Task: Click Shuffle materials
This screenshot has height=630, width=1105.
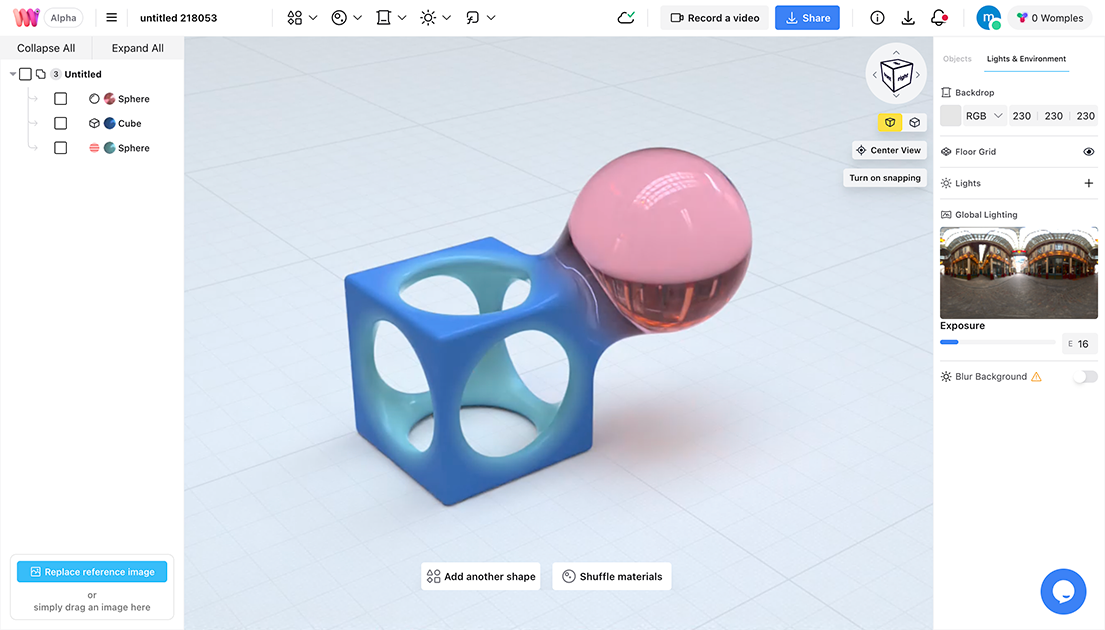Action: [612, 576]
